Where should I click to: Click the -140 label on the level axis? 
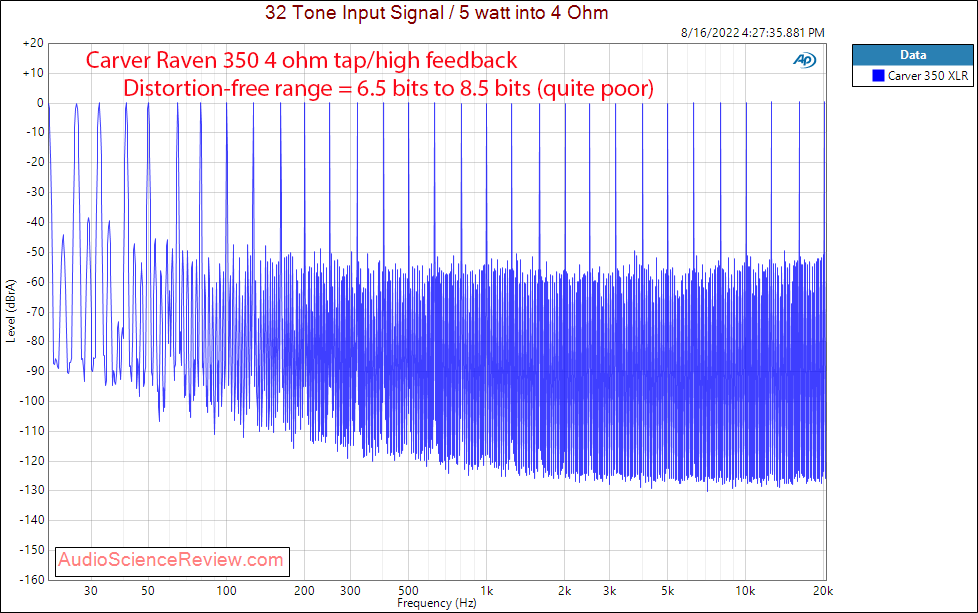(x=32, y=520)
